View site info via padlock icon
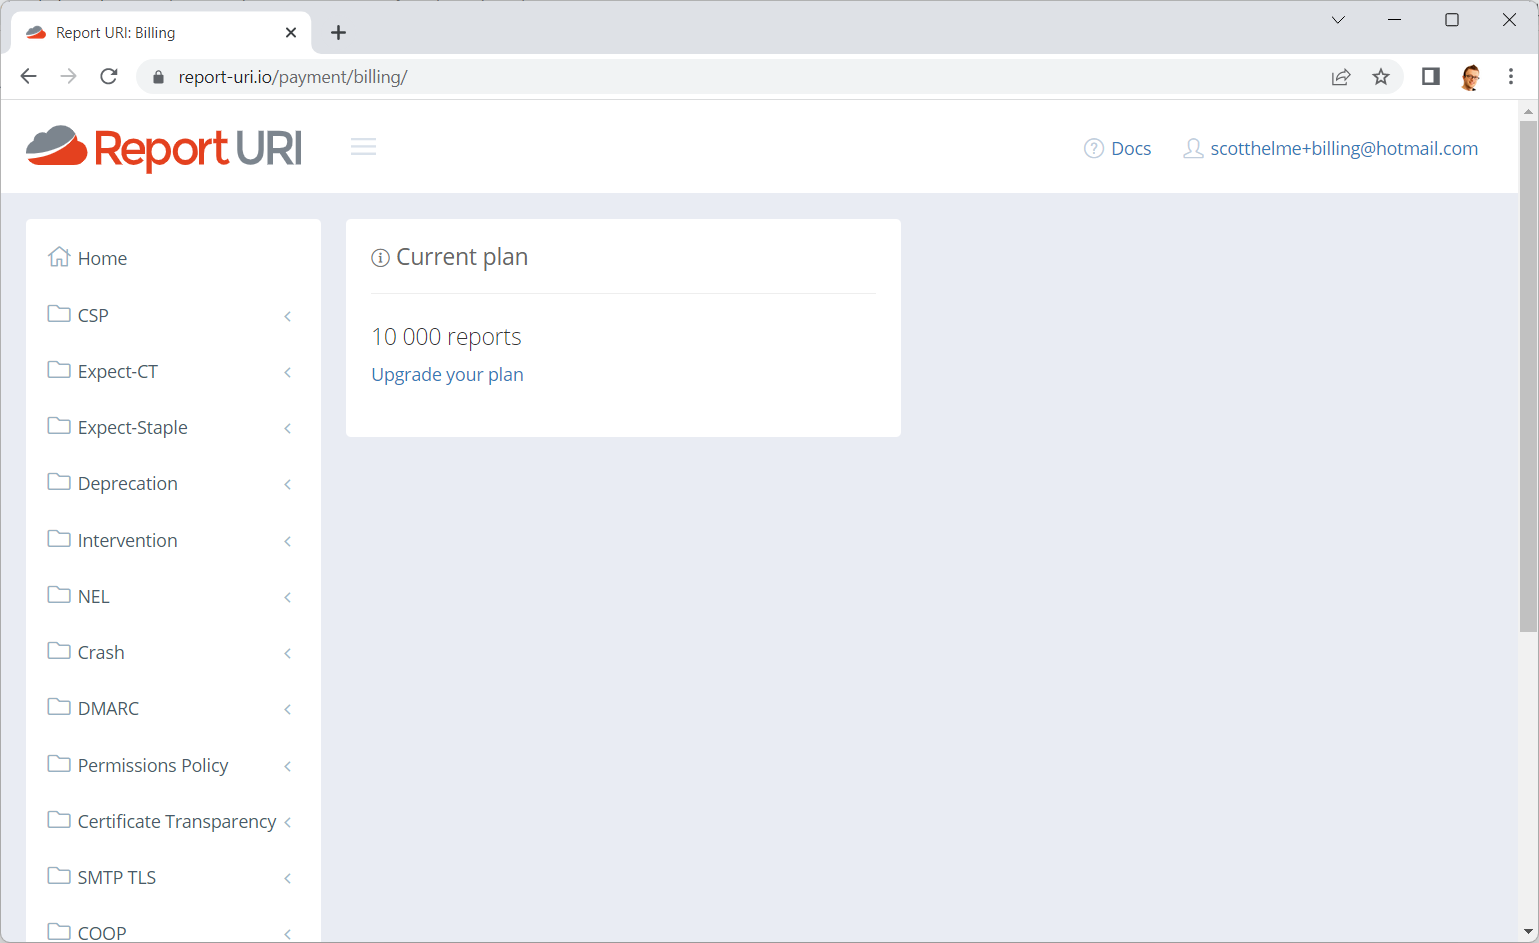 pos(158,77)
